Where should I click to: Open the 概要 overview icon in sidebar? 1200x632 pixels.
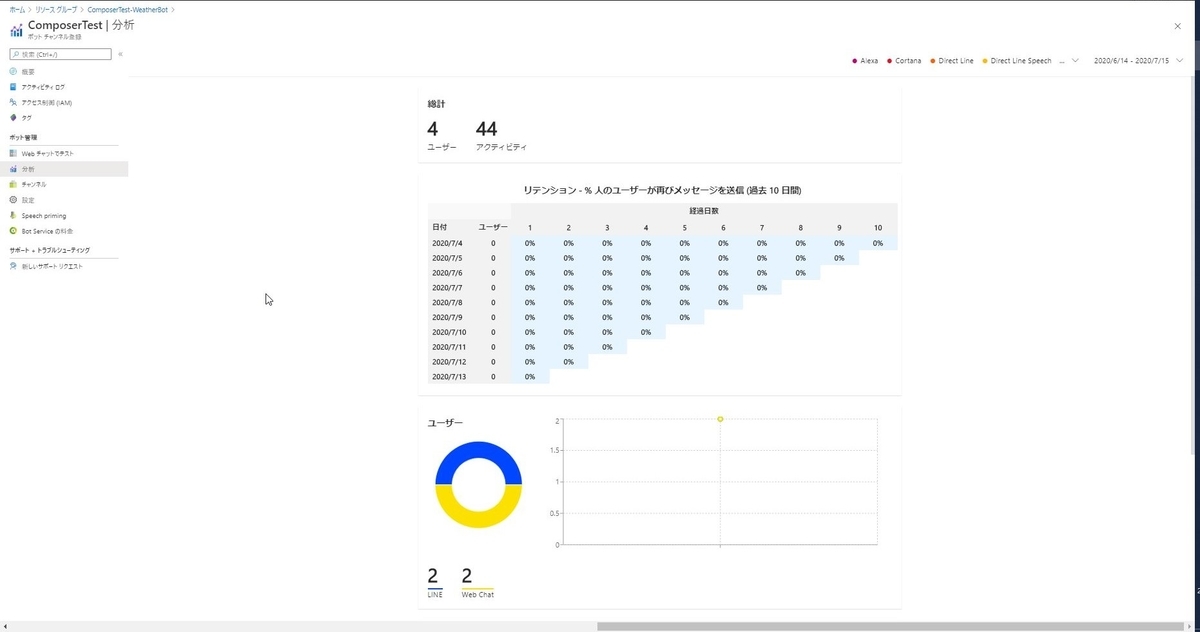click(13, 72)
